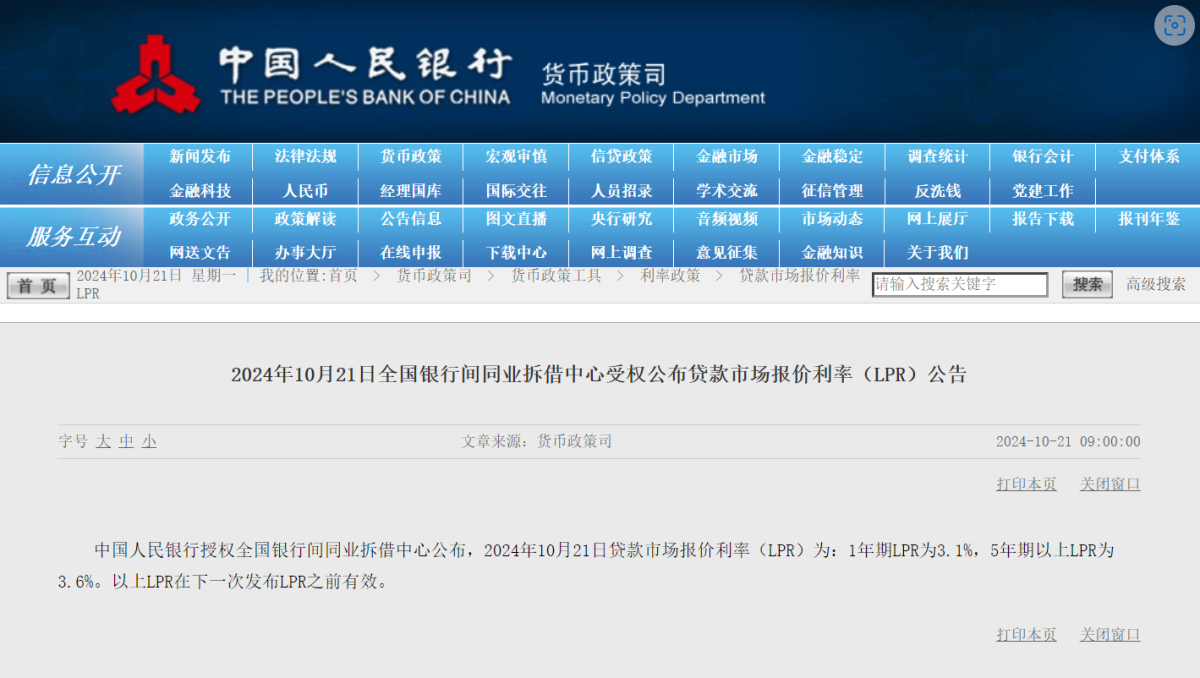Go to 支付体系 in the navigation menu
Image resolution: width=1200 pixels, height=678 pixels.
pyautogui.click(x=1149, y=157)
